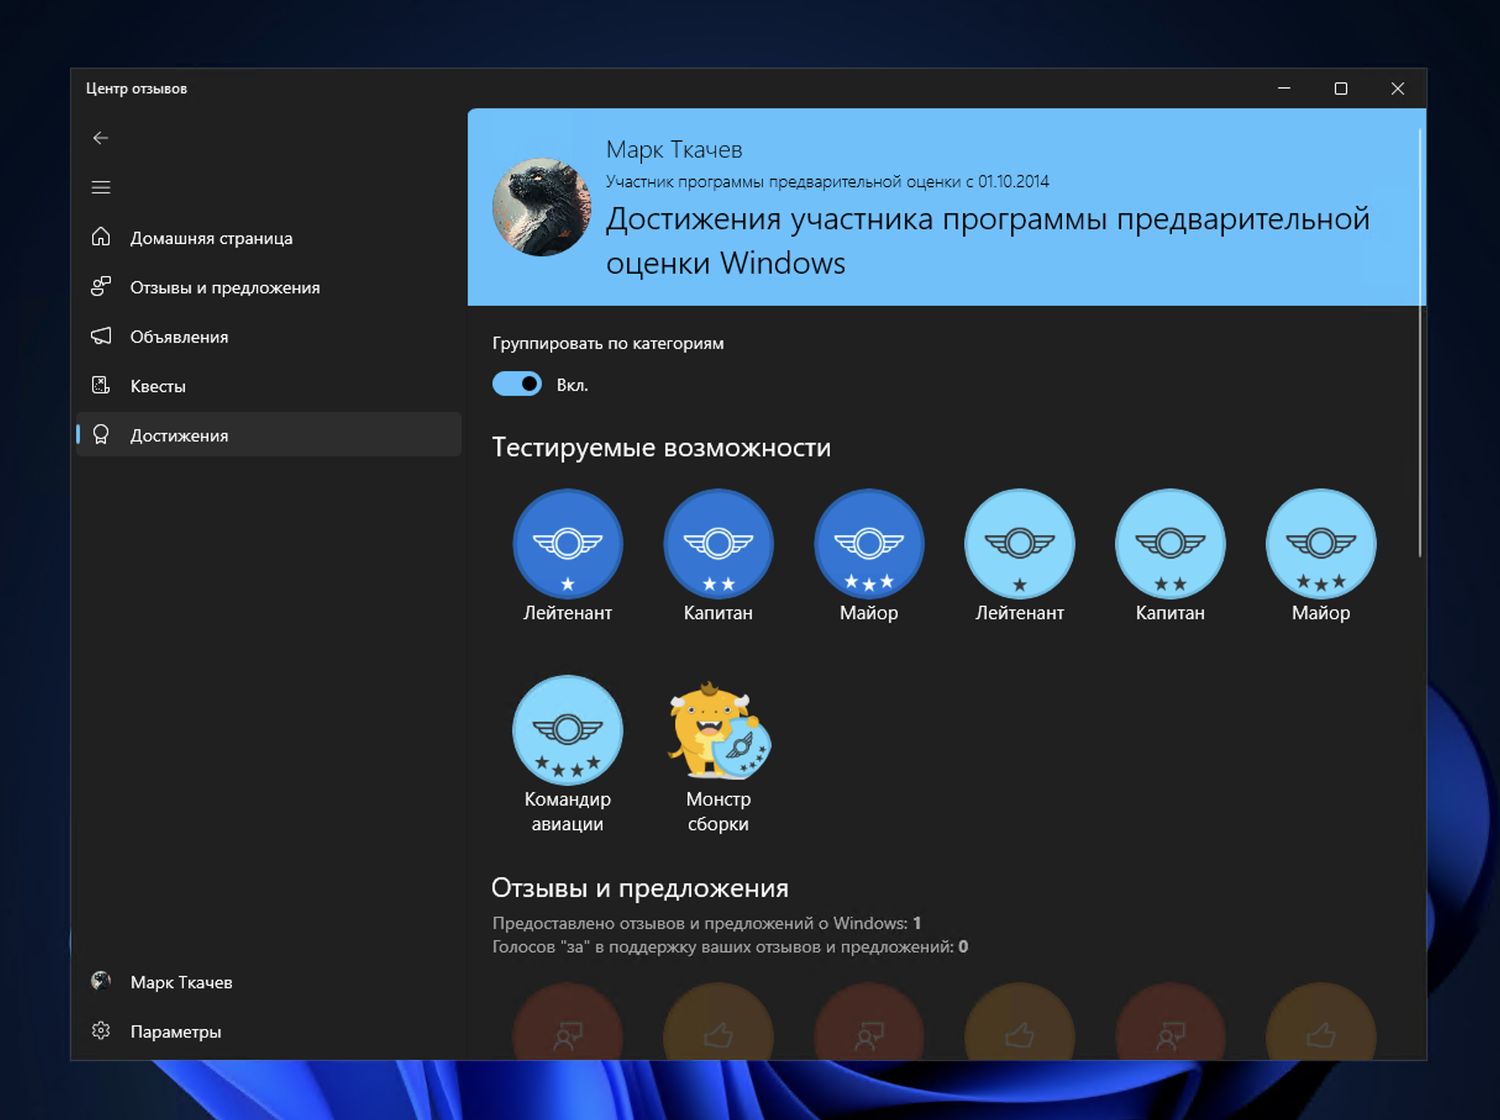Go to Объявления section
The height and width of the screenshot is (1120, 1500).
tap(268, 337)
